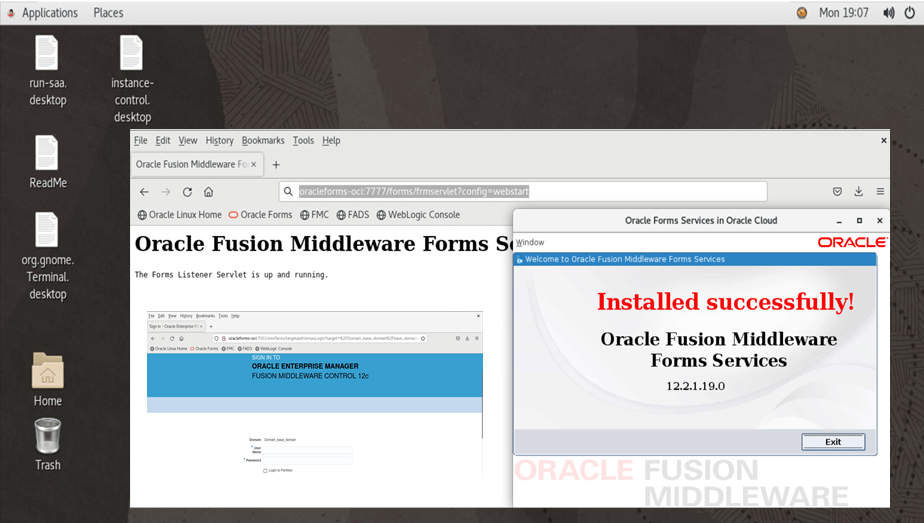924x523 pixels.
Task: Close the Firefox browser window
Action: click(883, 140)
